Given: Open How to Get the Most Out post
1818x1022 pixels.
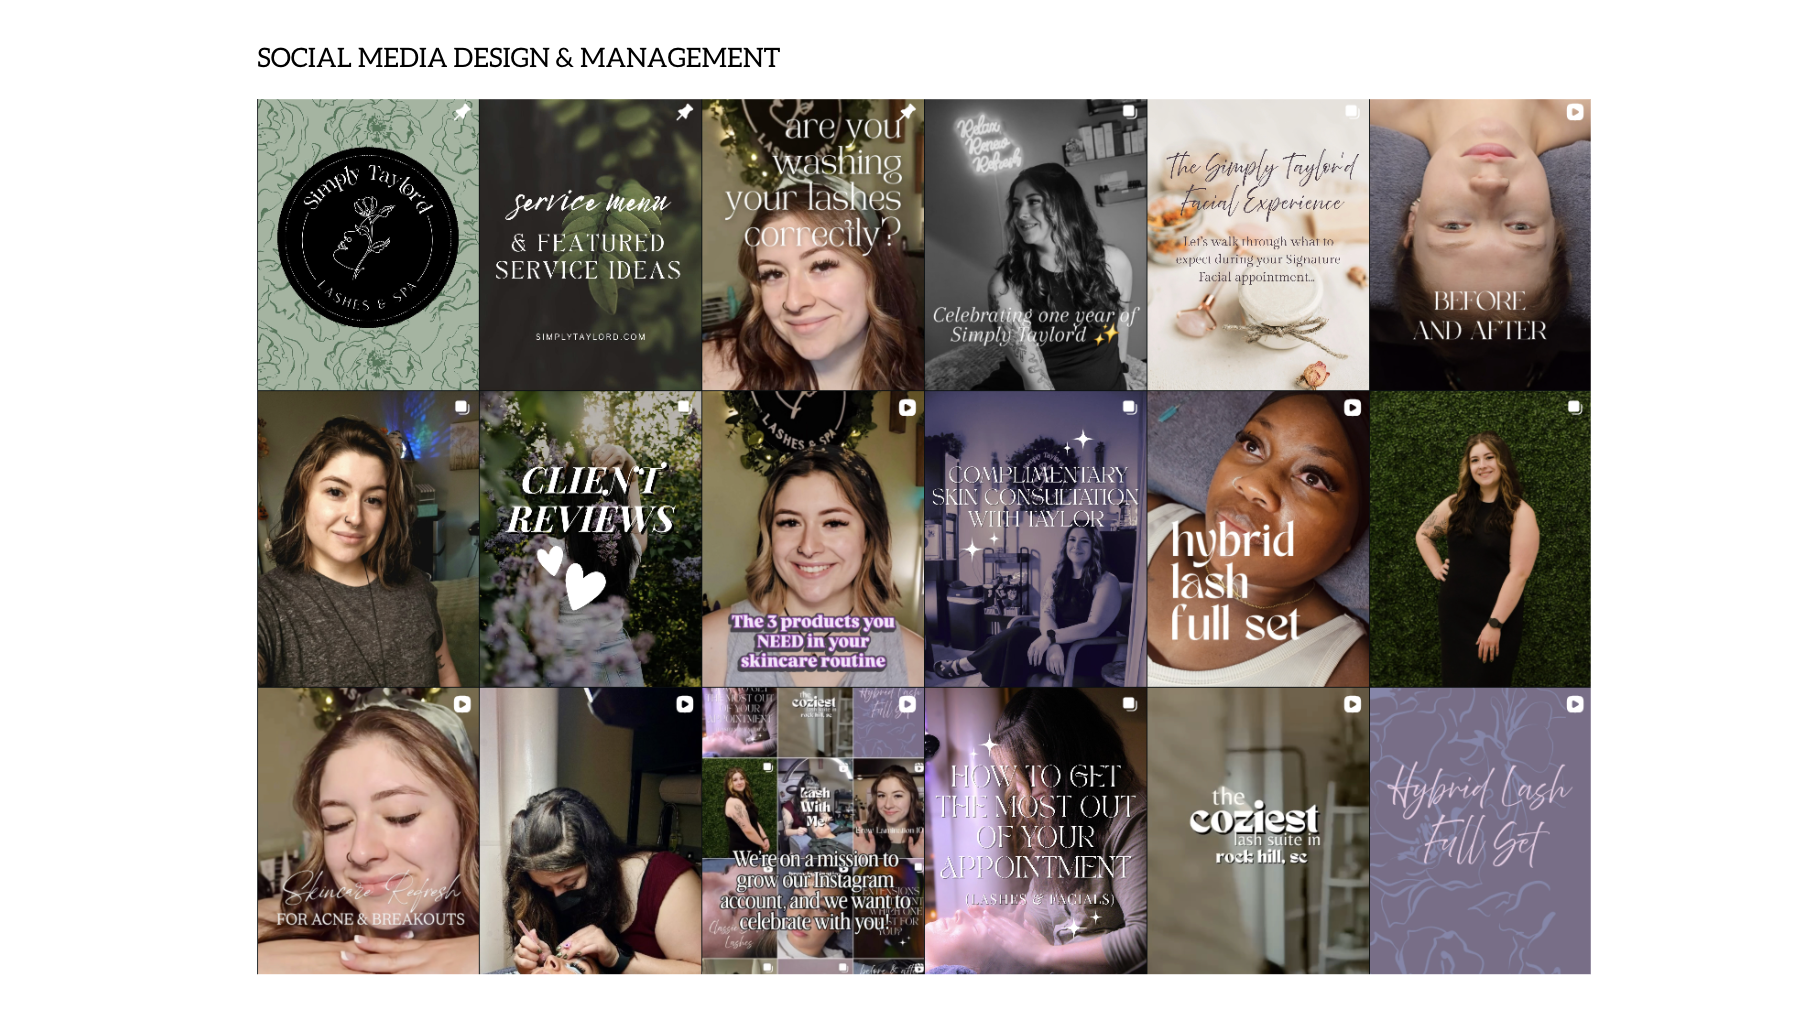Looking at the screenshot, I should coord(1036,831).
